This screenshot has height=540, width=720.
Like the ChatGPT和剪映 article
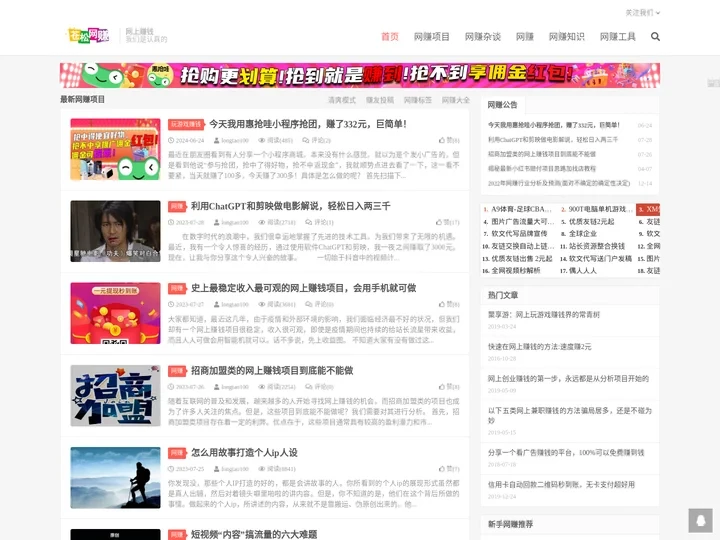[448, 222]
